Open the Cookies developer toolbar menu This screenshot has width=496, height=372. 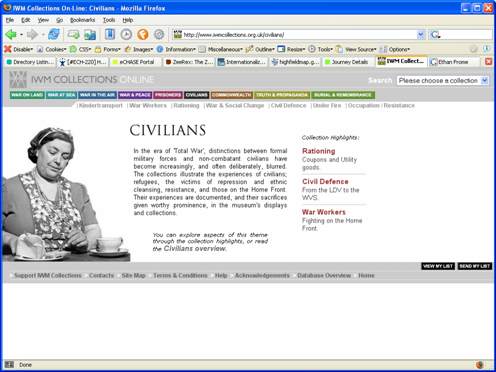click(x=52, y=49)
